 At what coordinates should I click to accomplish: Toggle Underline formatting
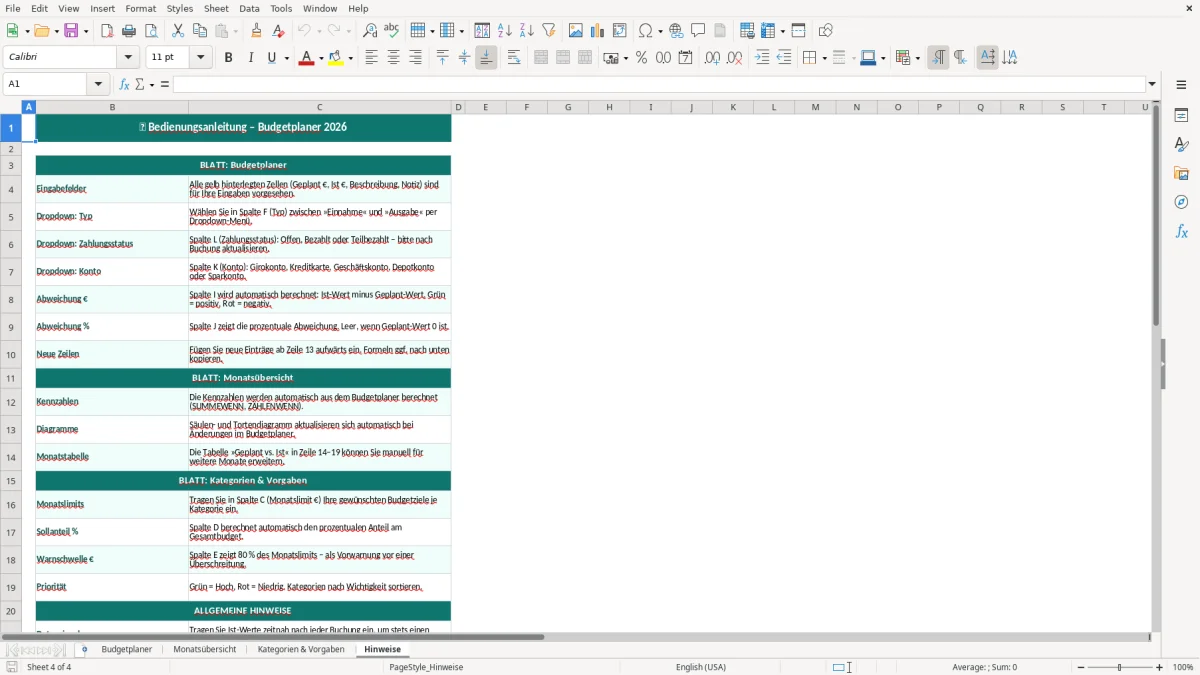(x=272, y=58)
